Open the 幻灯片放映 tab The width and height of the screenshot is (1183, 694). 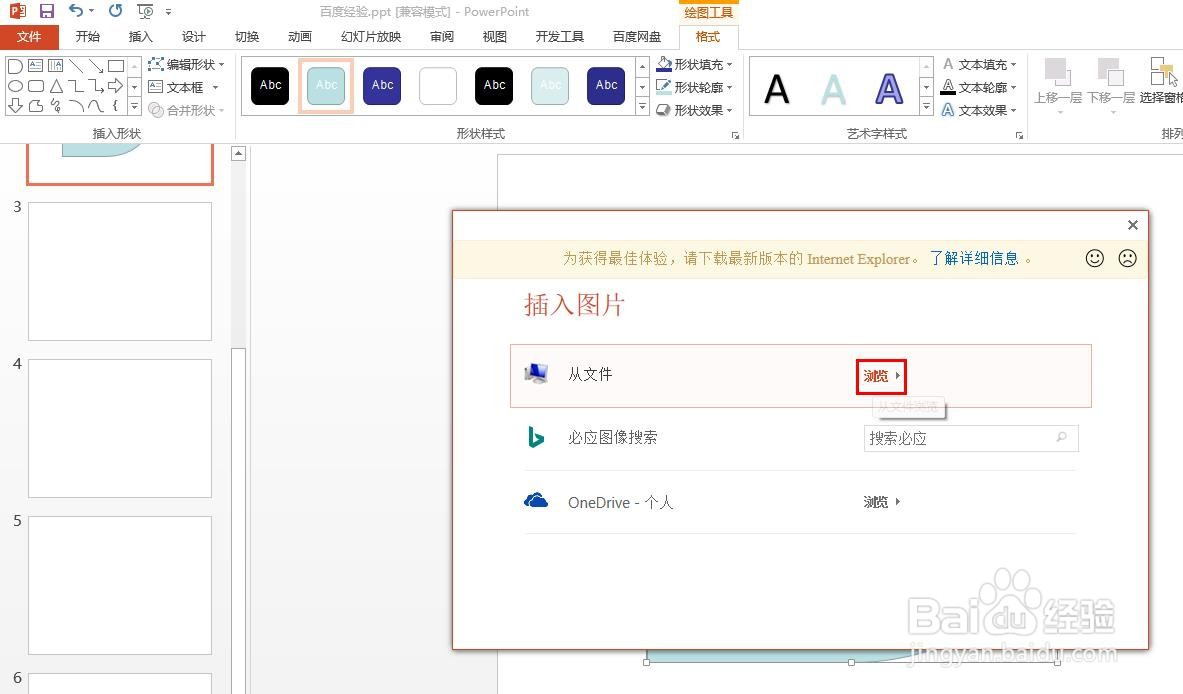[371, 36]
